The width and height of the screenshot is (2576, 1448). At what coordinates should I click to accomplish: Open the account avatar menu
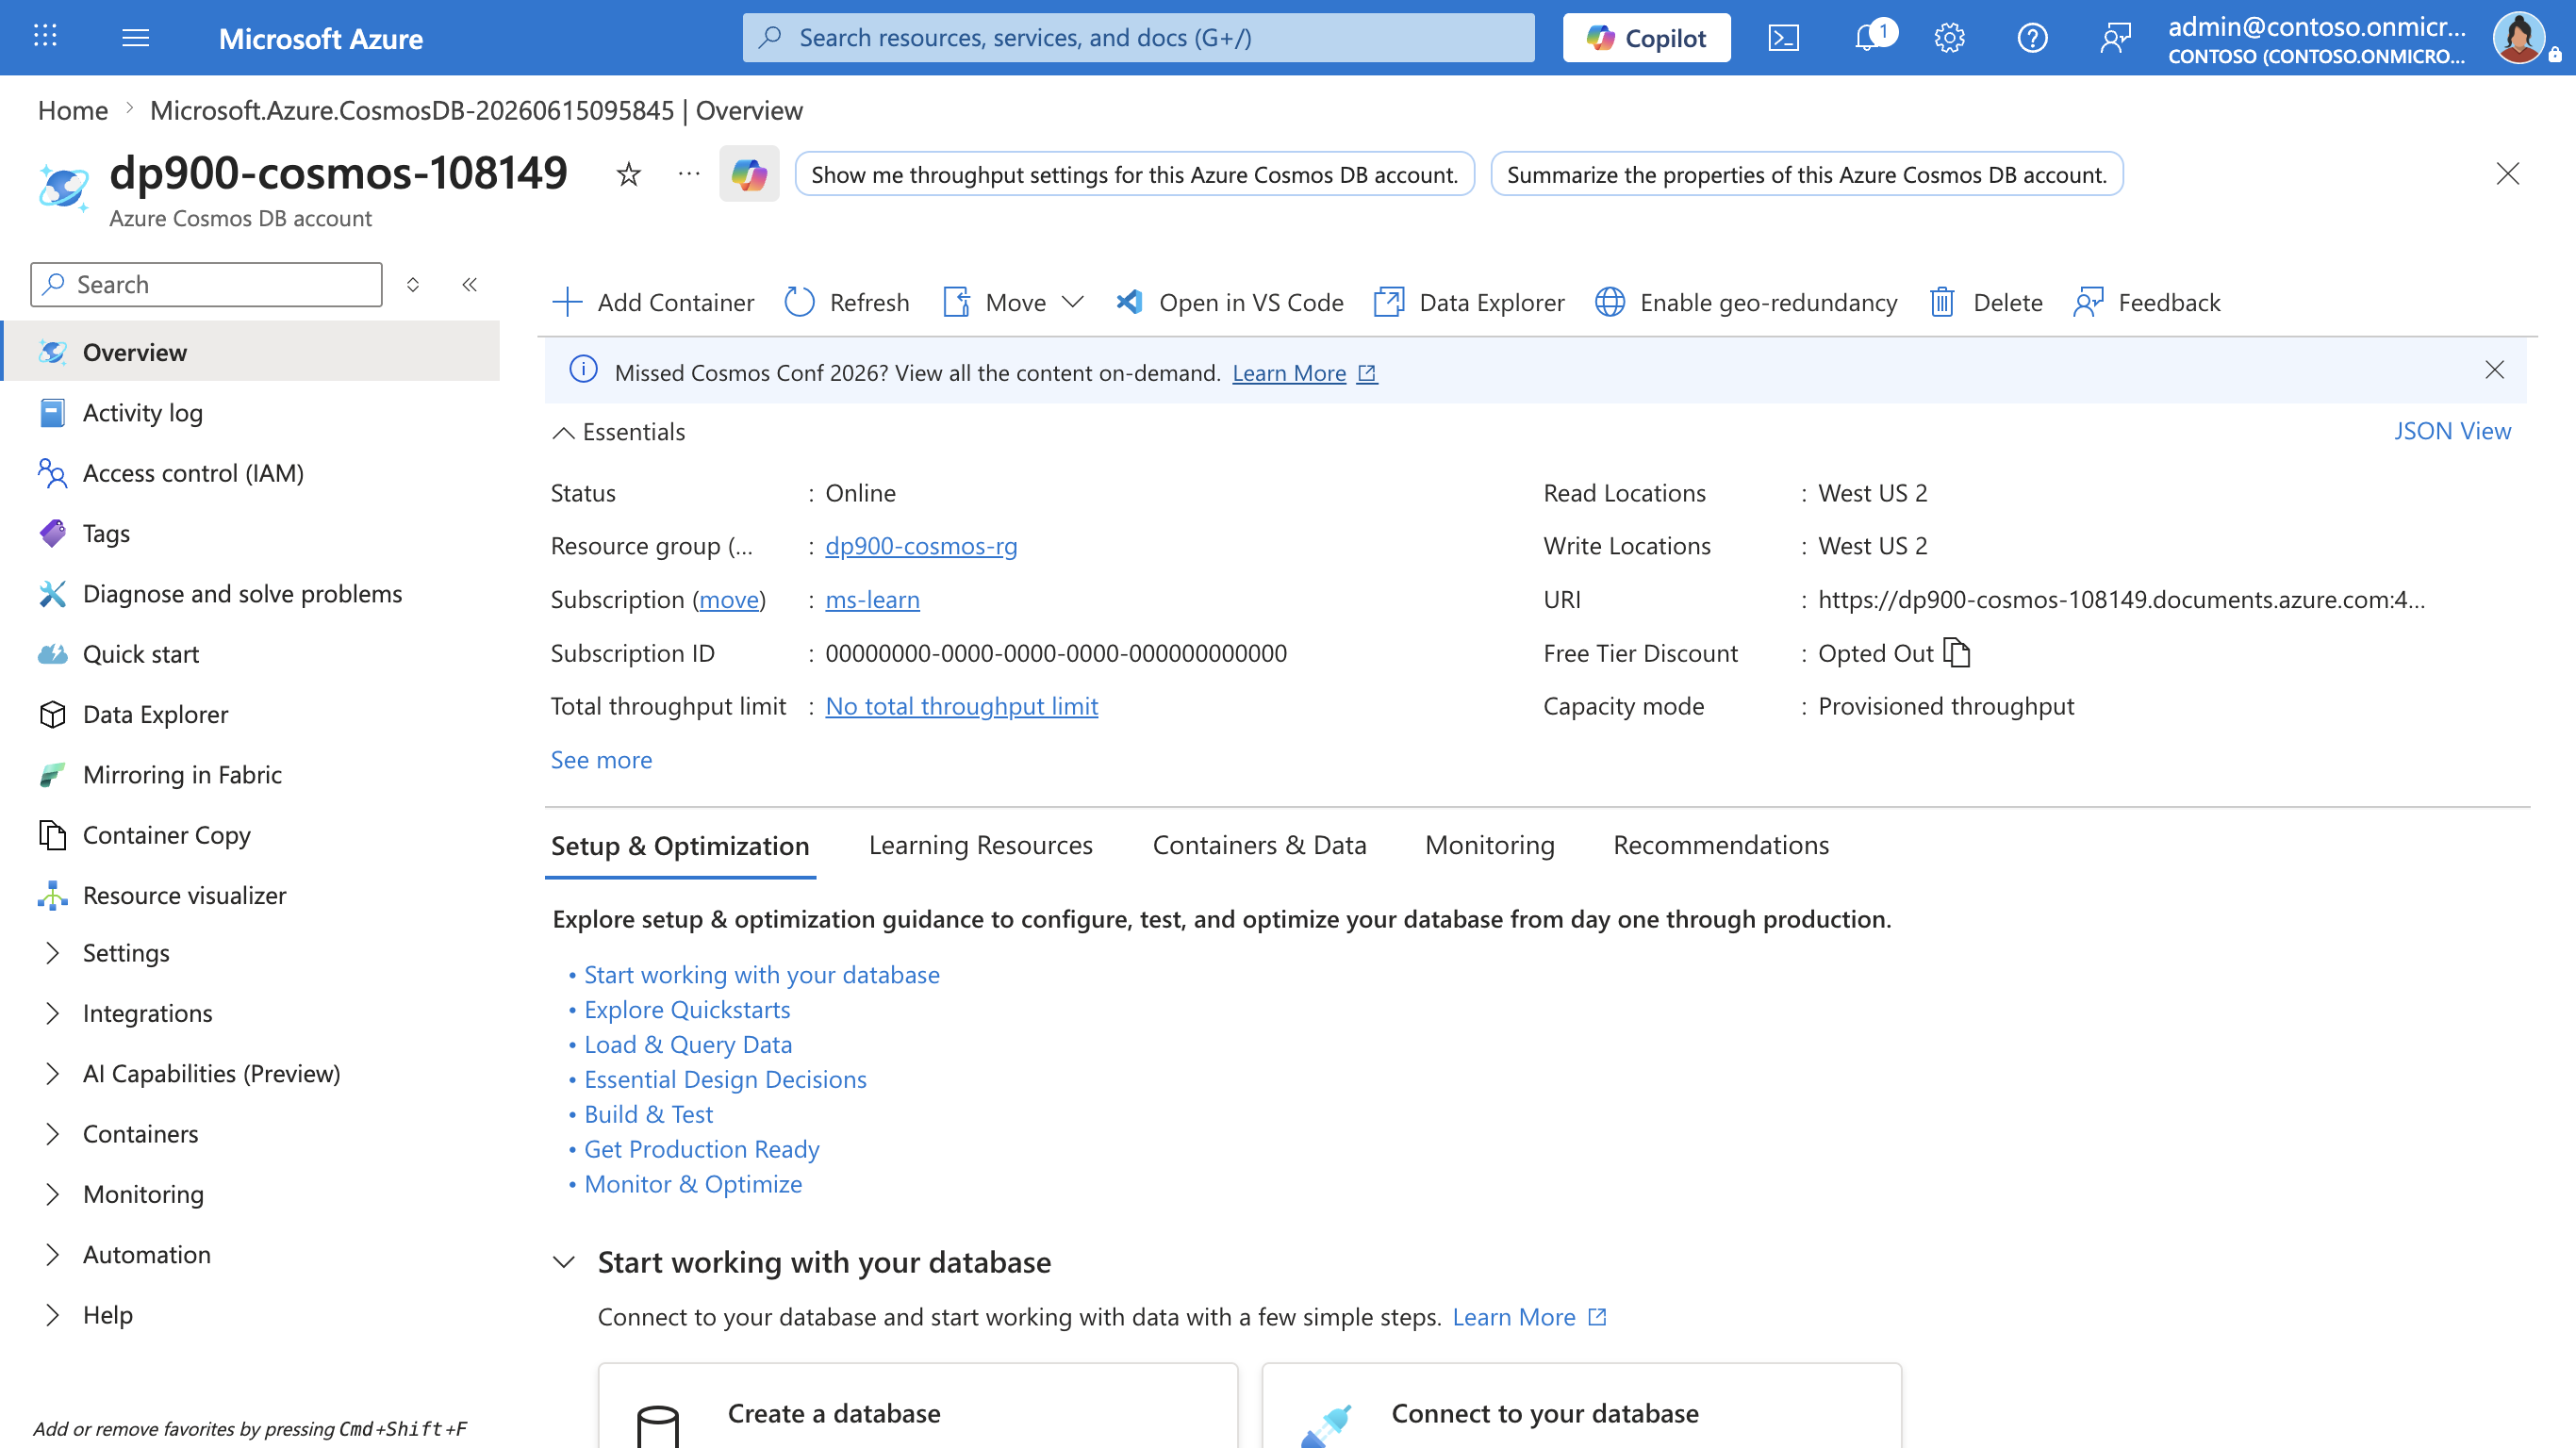tap(2520, 38)
